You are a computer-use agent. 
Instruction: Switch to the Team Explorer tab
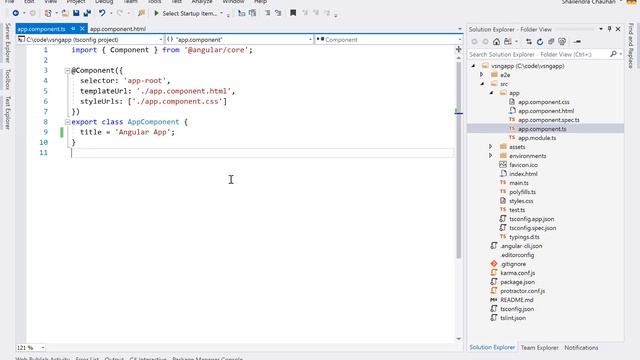pos(539,348)
